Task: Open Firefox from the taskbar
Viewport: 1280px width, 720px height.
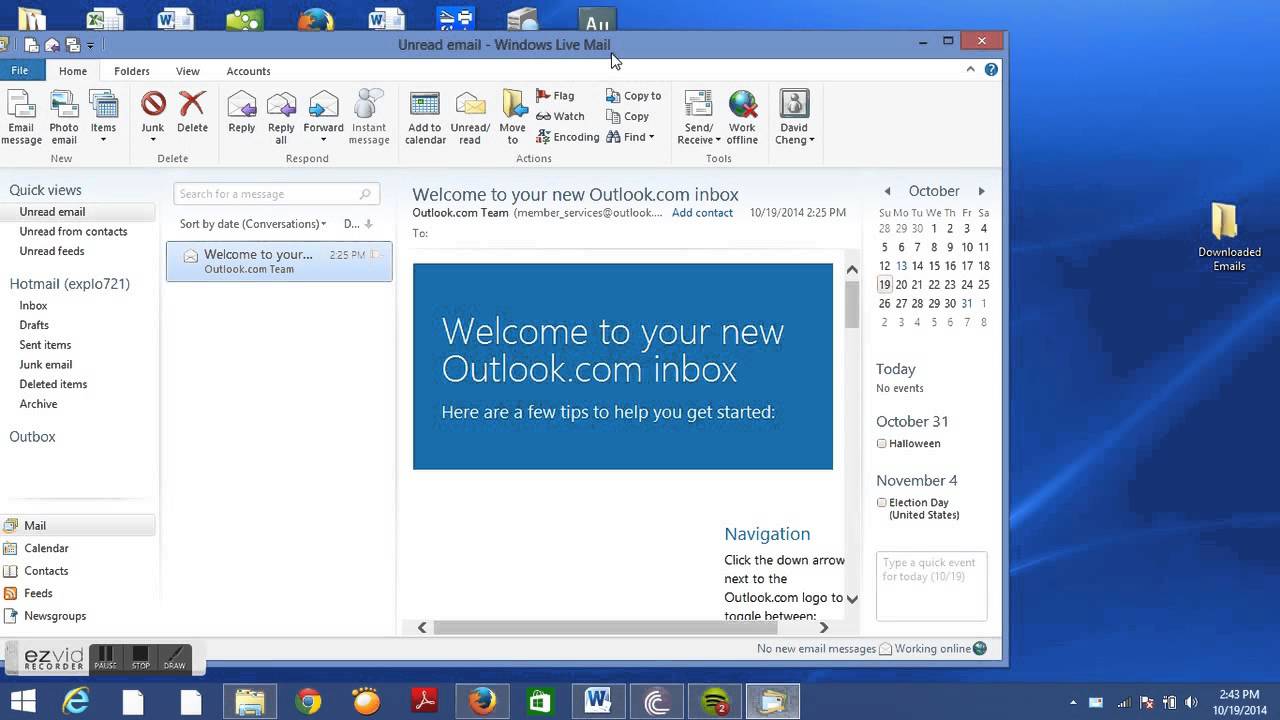Action: [x=482, y=702]
